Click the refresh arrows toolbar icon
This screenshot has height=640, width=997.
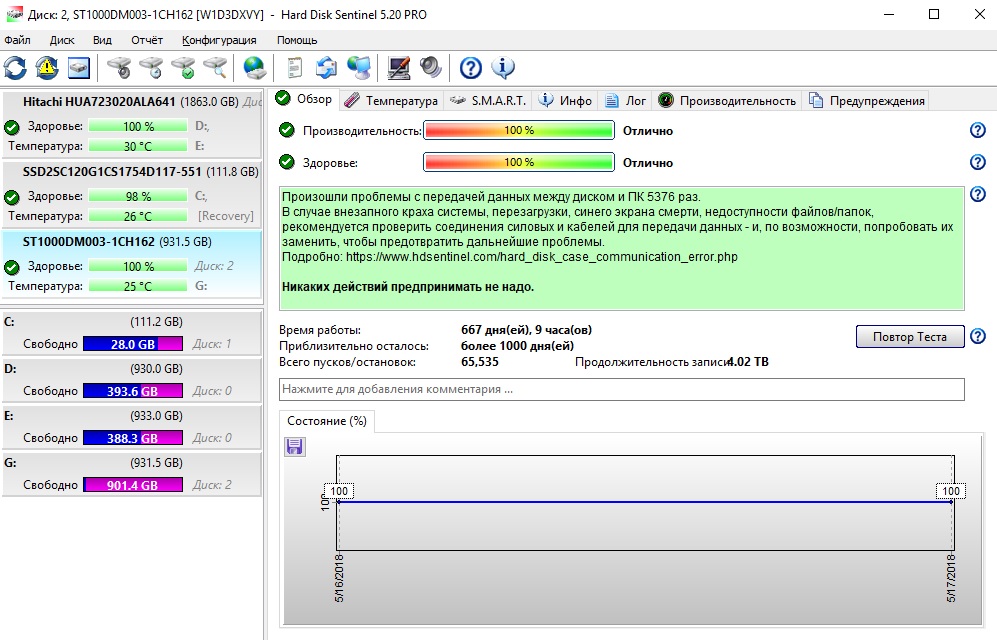[15, 68]
